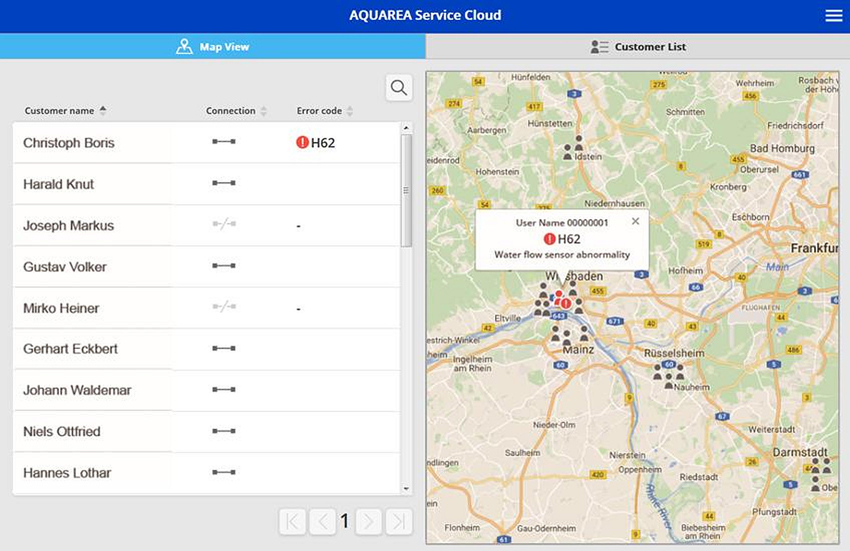Click connected icon in Gerhart Eckbert row
Viewport: 850px width, 551px height.
[224, 349]
